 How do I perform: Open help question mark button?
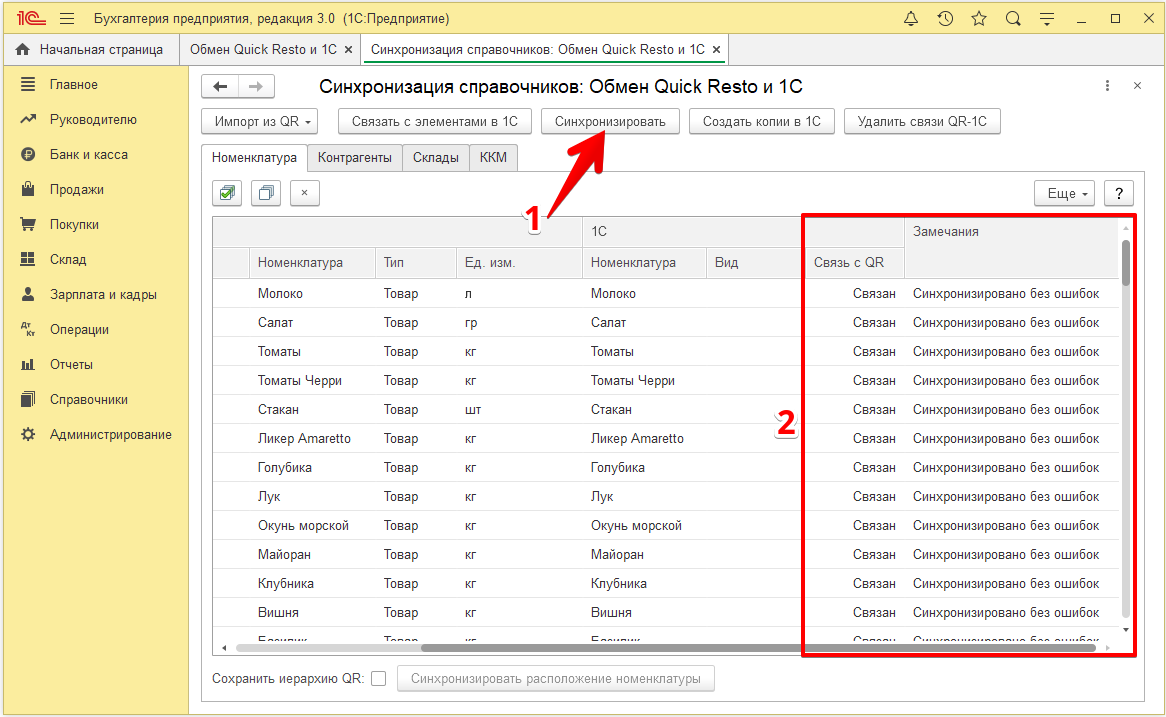tap(1119, 193)
